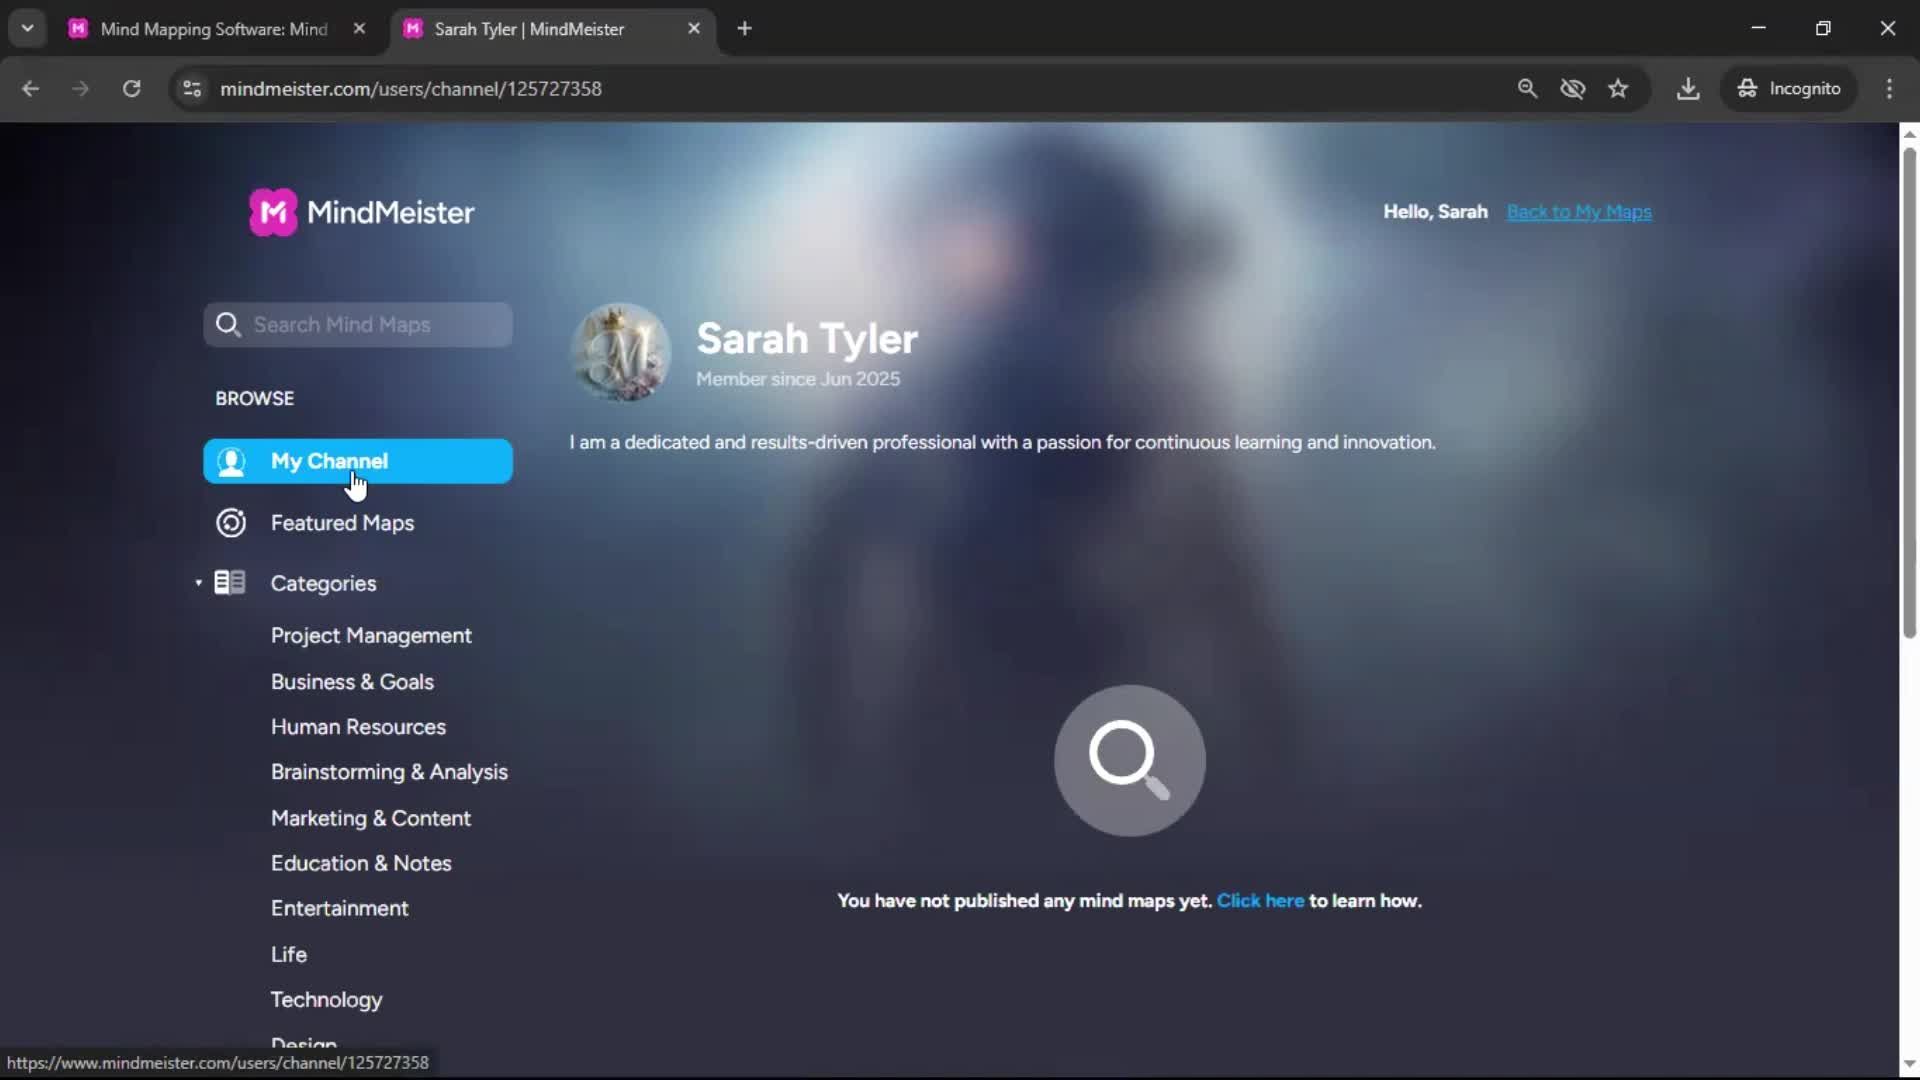Restore down the browser window
The image size is (1920, 1080).
click(x=1823, y=28)
